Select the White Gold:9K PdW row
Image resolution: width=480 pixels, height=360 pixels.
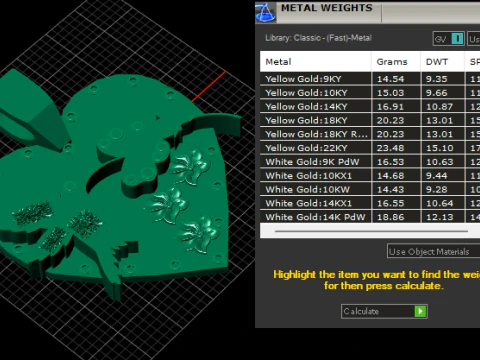[370, 162]
